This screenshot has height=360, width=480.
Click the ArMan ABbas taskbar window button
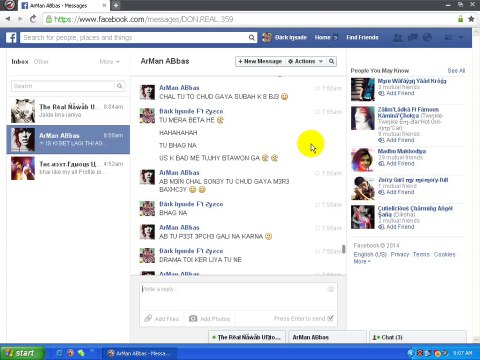139,353
